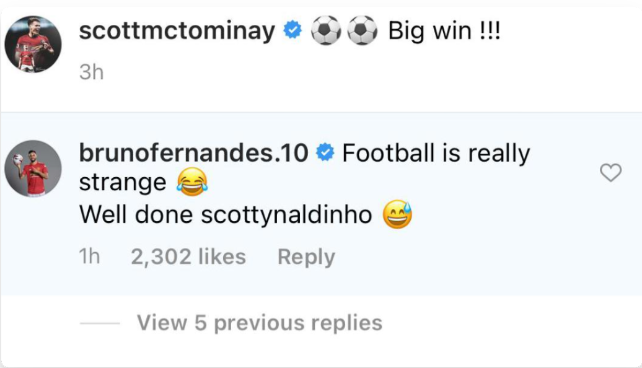642x368 pixels.
Task: Click the 1h timestamp on comment
Action: pyautogui.click(x=89, y=257)
